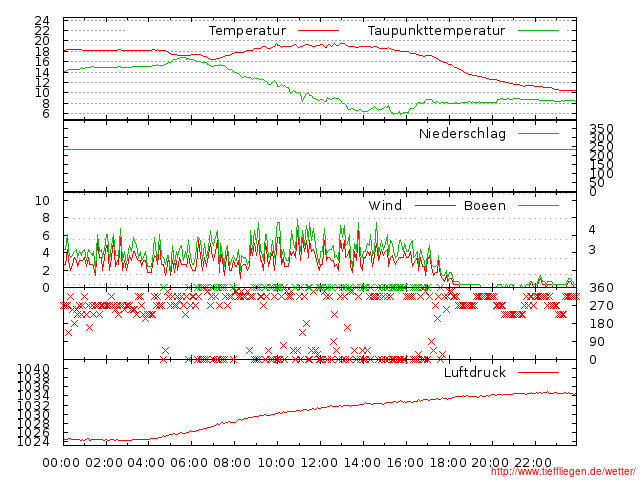Image resolution: width=640 pixels, height=480 pixels.
Task: Click the 1040 pressure axis value
Action: coord(33,369)
